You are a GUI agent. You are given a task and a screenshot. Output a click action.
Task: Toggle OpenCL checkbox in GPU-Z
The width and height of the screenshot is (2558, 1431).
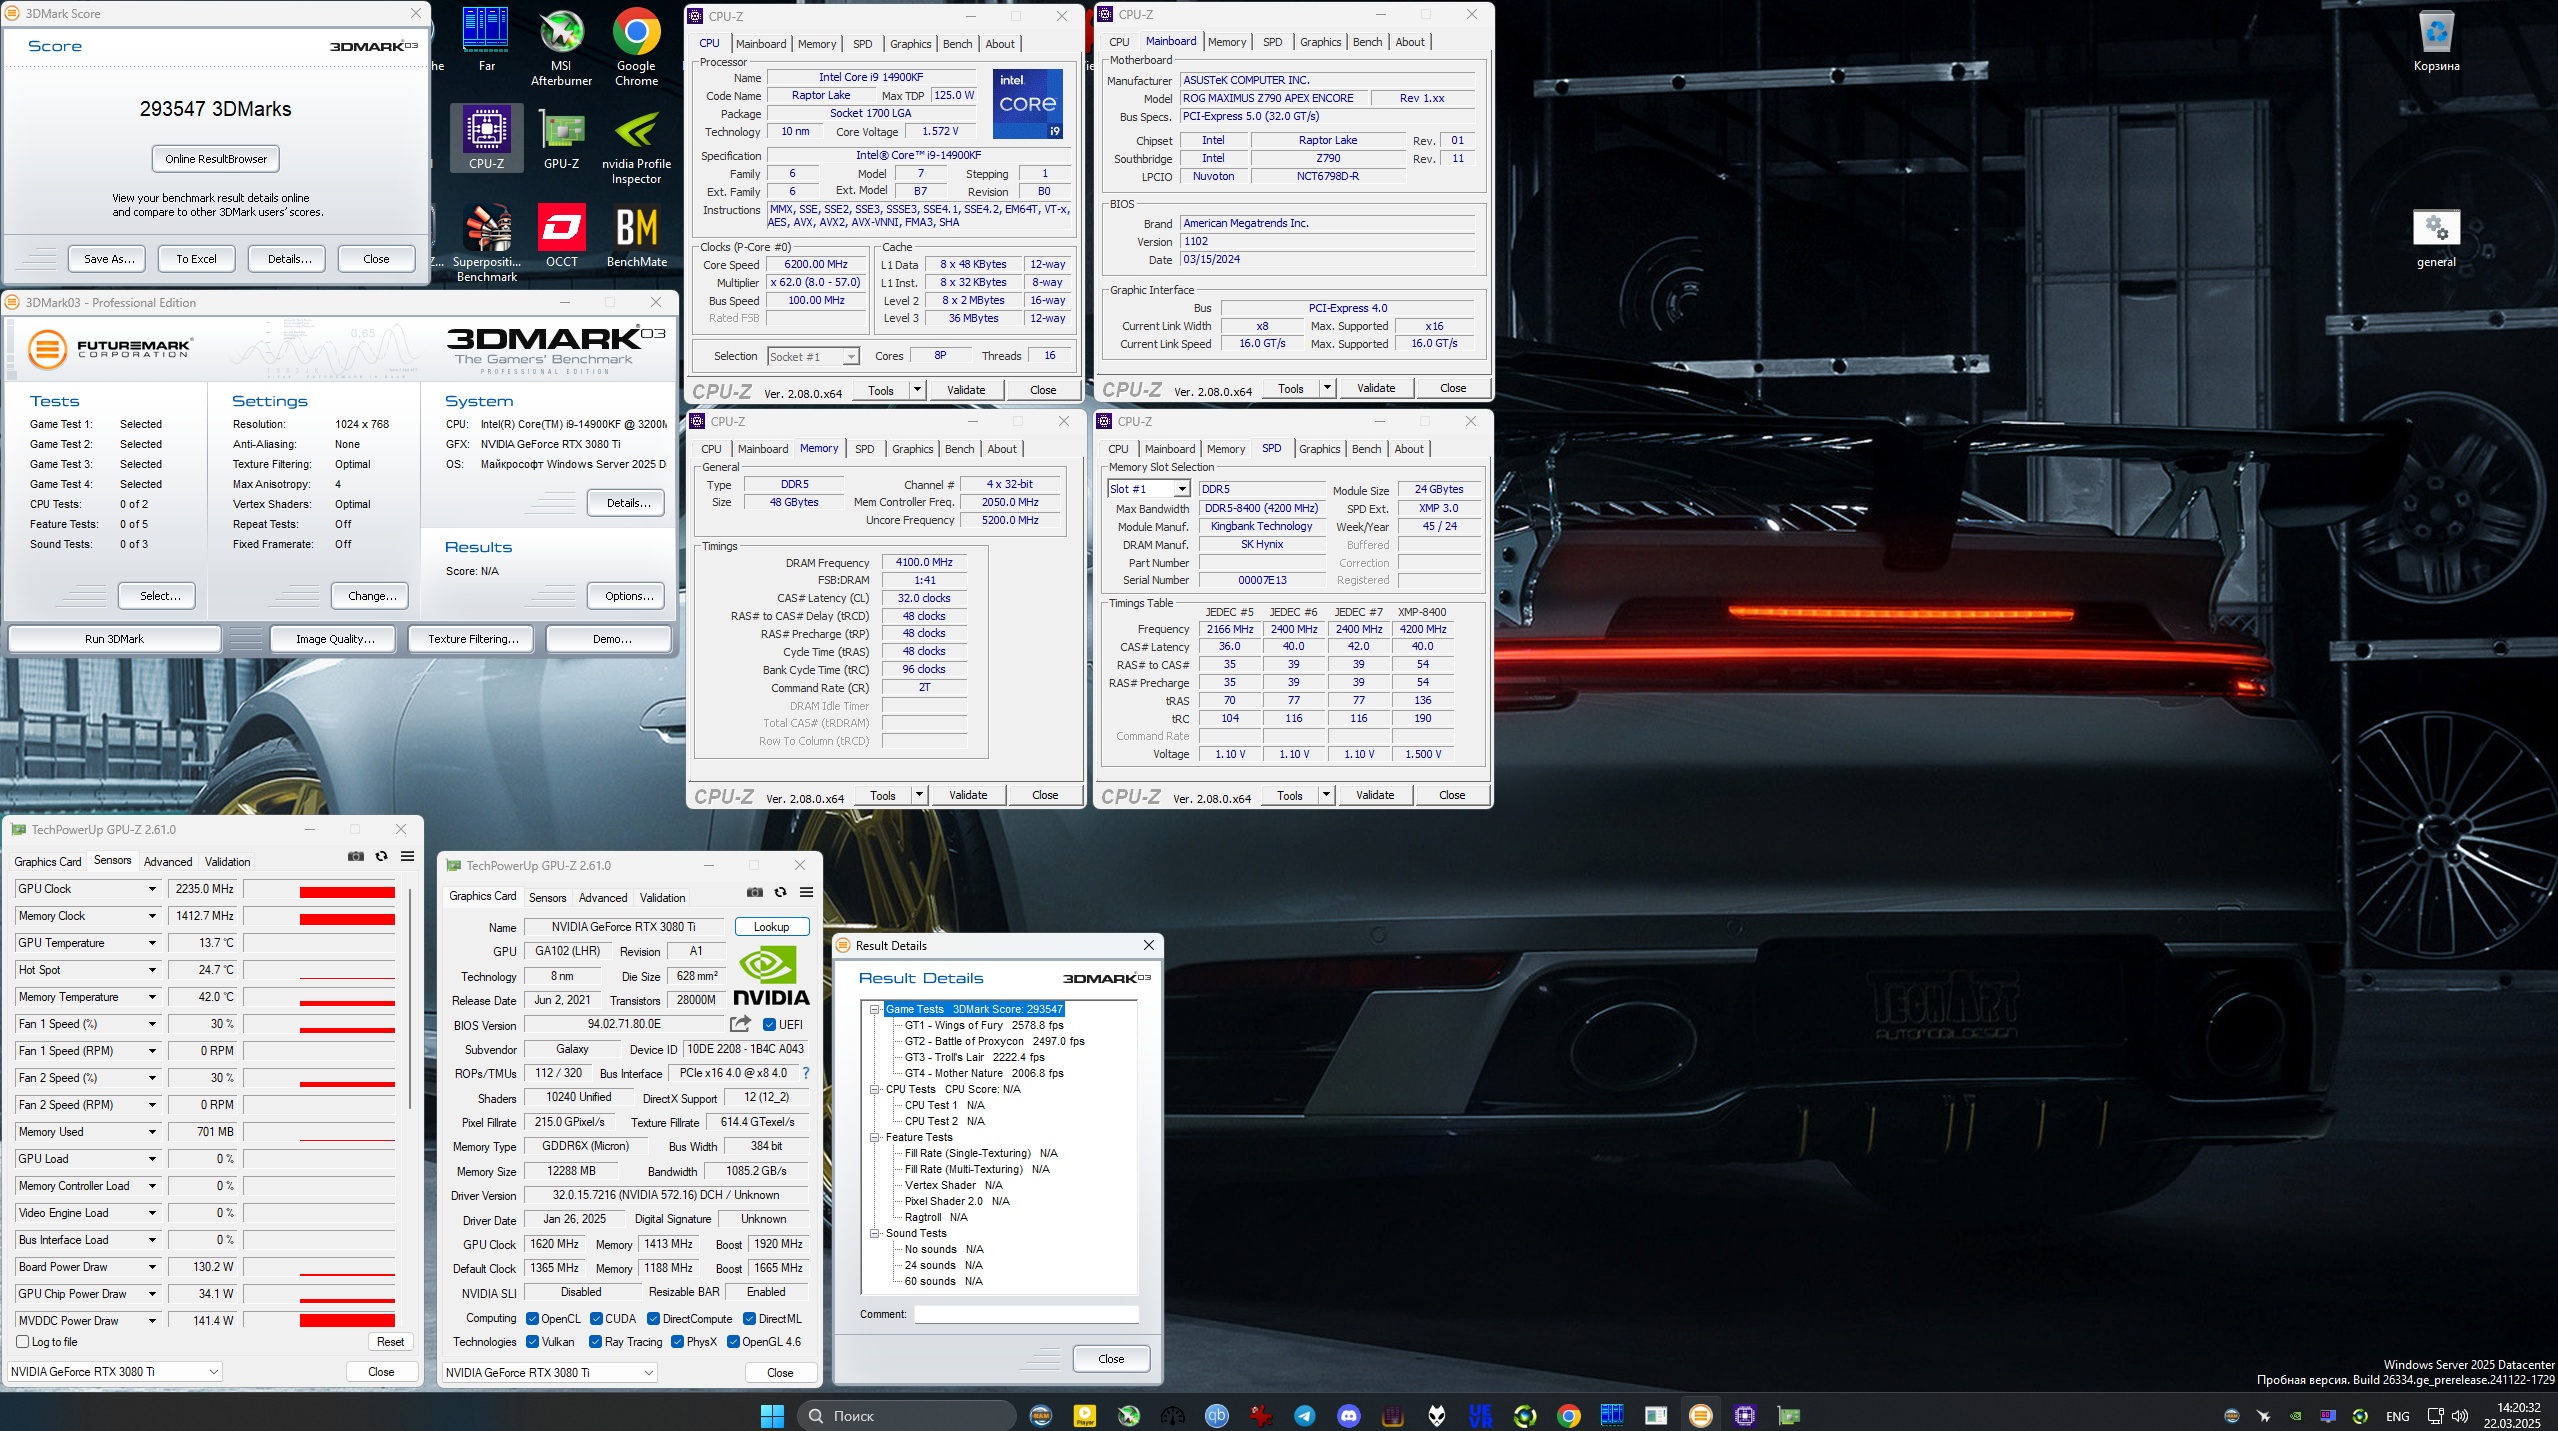[532, 1318]
